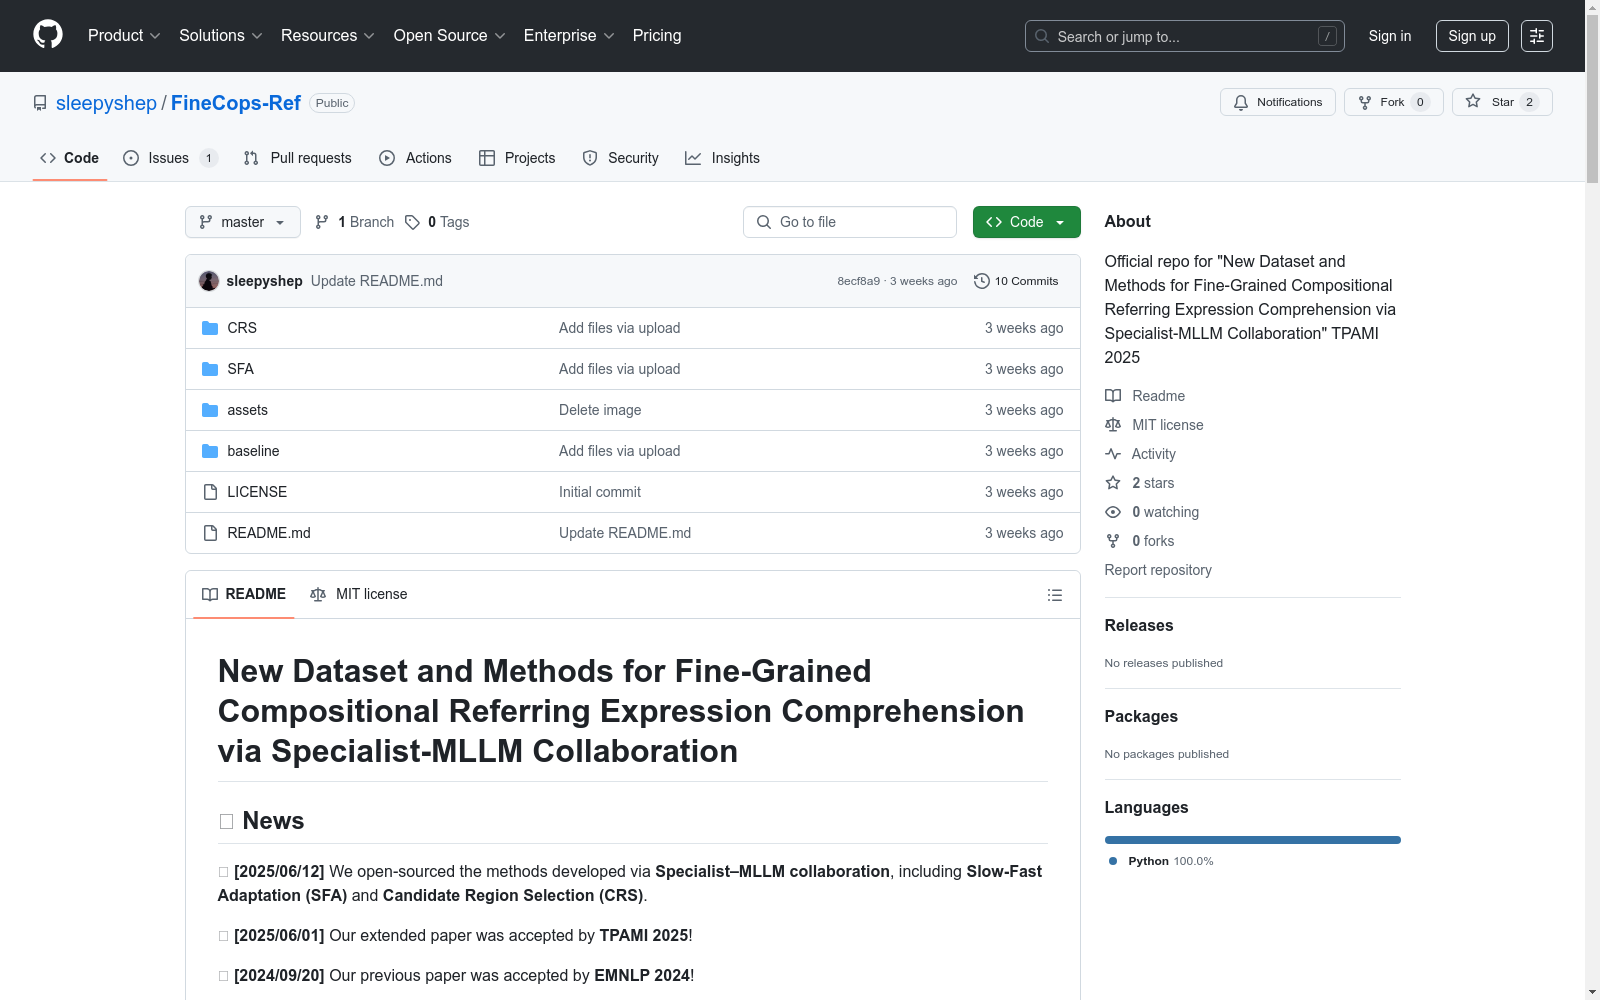
Task: Open the FineCops-Ref repository name link
Action: [236, 103]
